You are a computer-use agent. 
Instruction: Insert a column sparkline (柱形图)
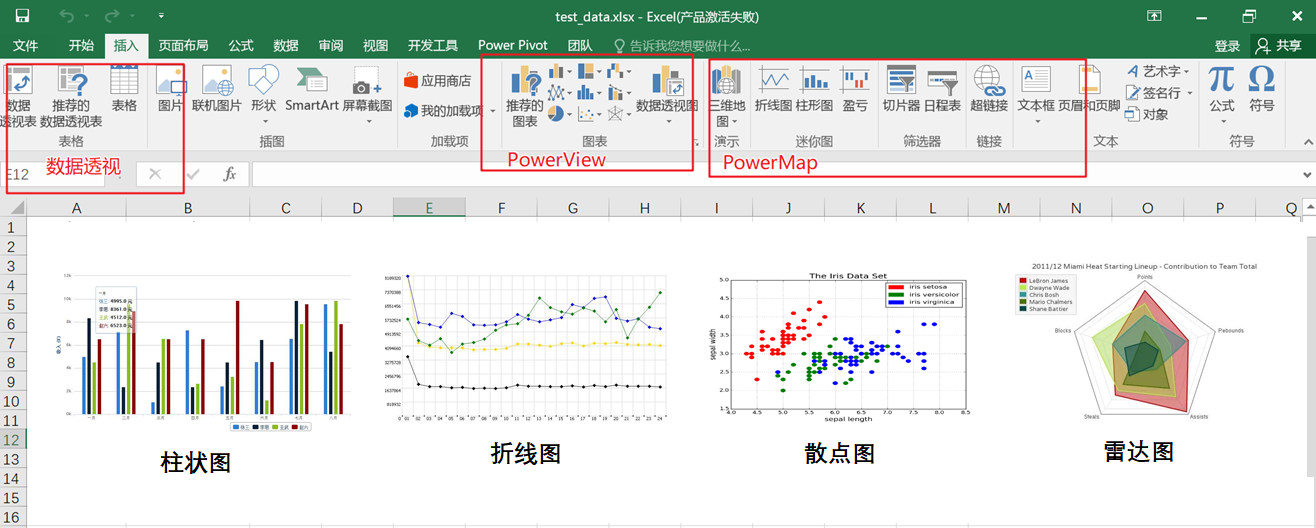click(814, 90)
